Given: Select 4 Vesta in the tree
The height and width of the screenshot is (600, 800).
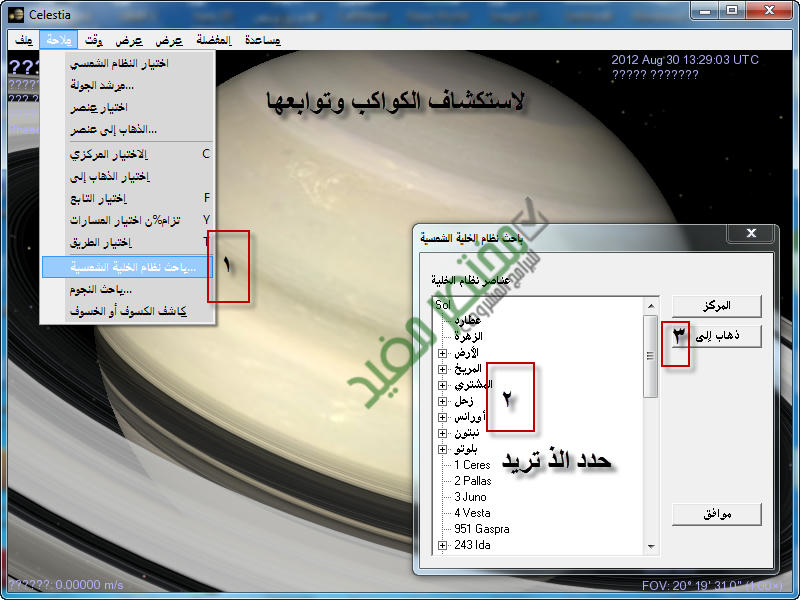Looking at the screenshot, I should 472,513.
